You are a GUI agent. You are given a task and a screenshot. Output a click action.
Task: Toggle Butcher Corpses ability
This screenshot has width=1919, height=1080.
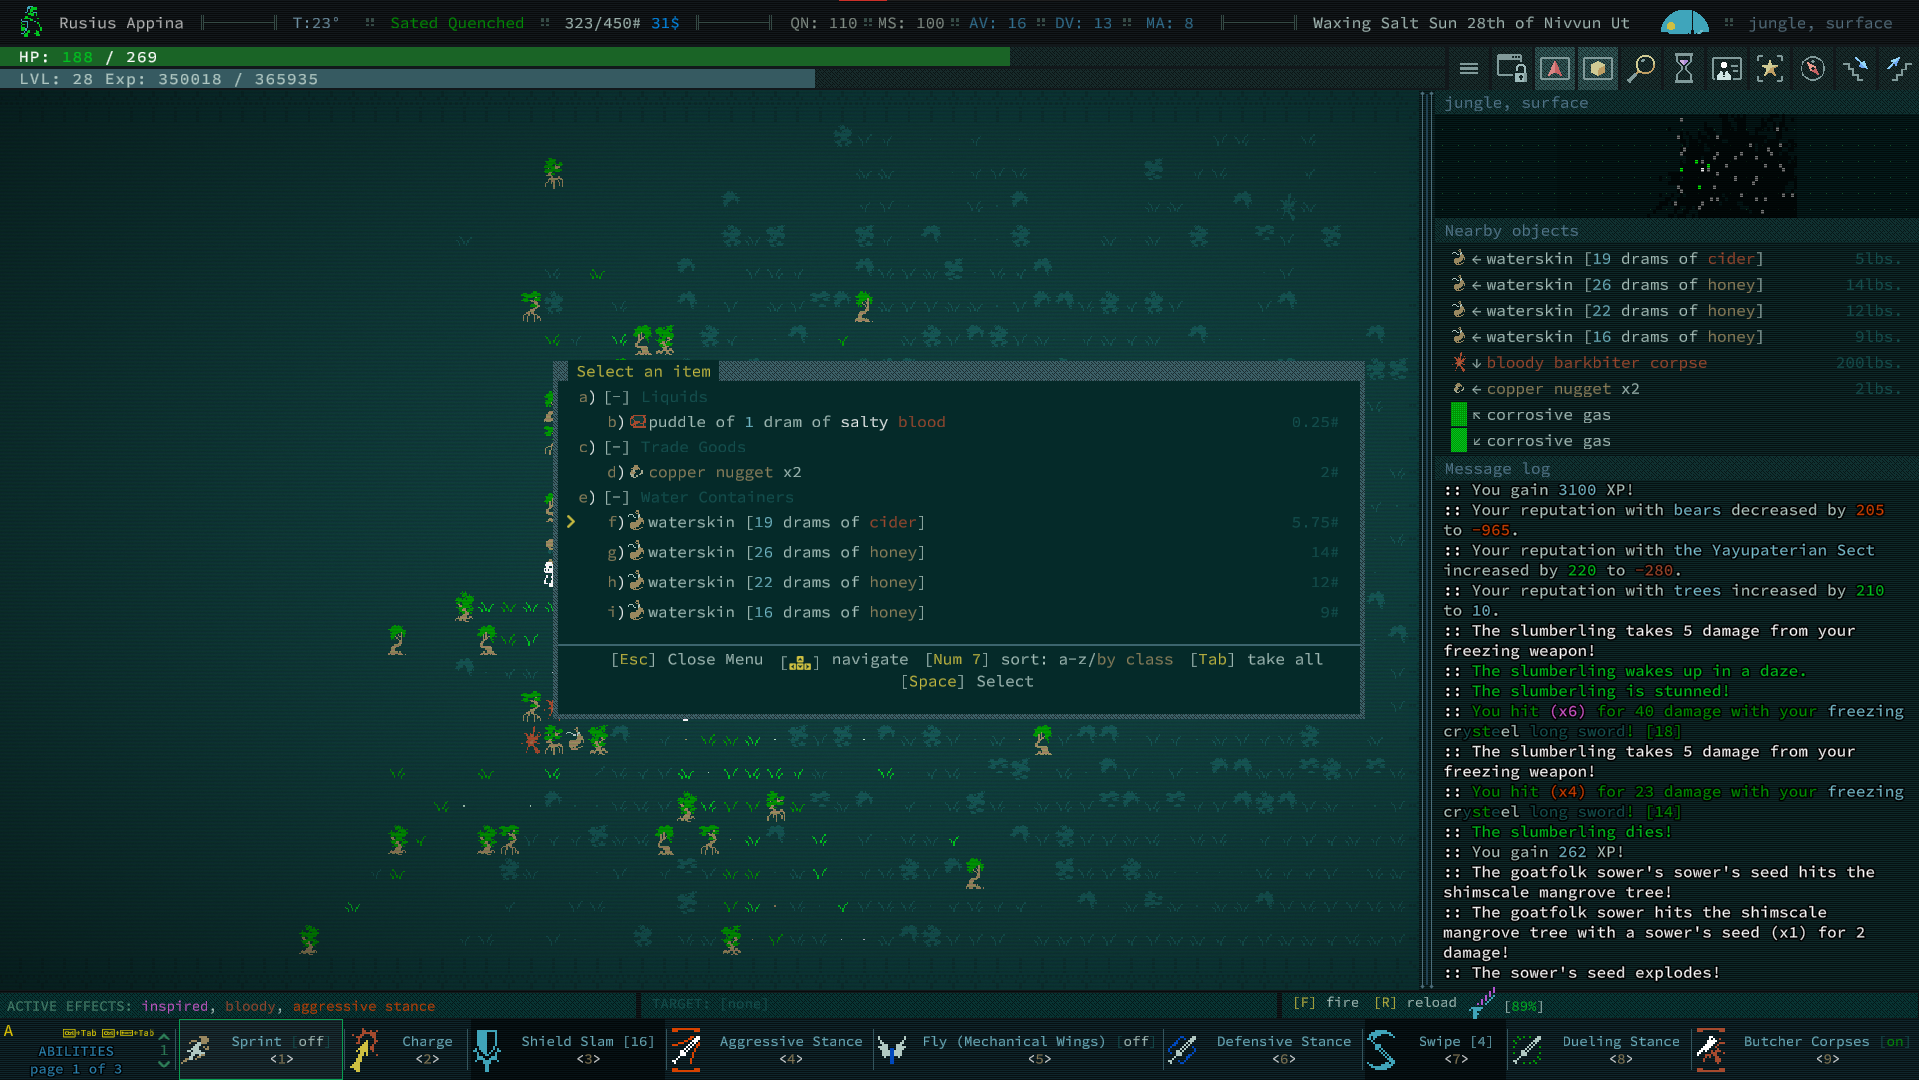(1804, 1049)
